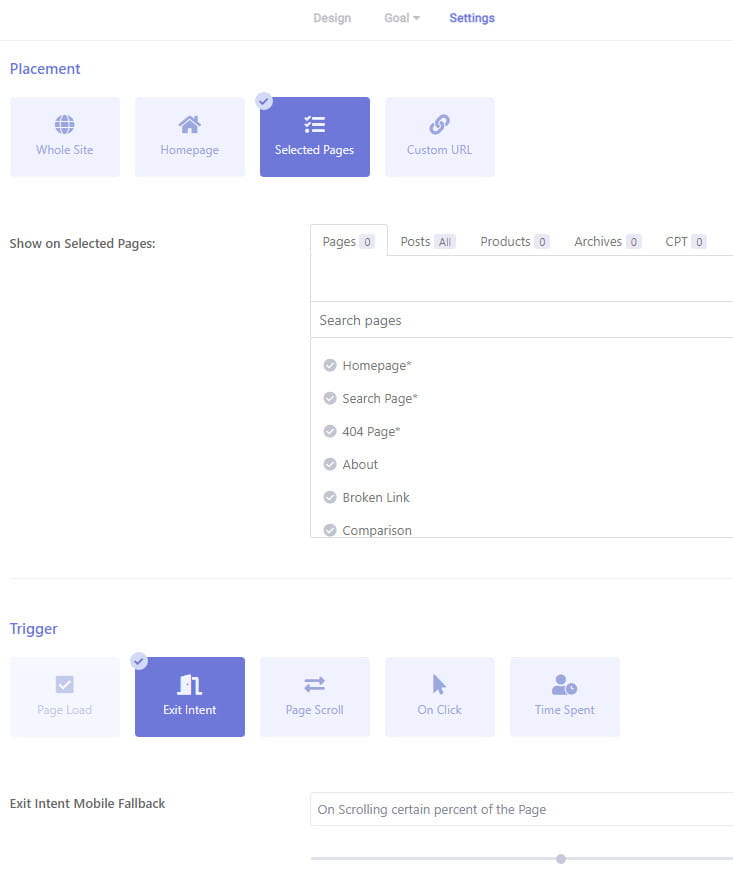This screenshot has height=896, width=733.
Task: Select the Exit Intent trigger
Action: [190, 697]
